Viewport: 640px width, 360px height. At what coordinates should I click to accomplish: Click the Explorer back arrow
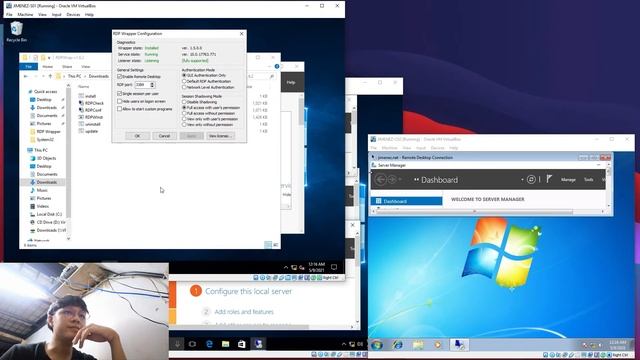pyautogui.click(x=26, y=76)
